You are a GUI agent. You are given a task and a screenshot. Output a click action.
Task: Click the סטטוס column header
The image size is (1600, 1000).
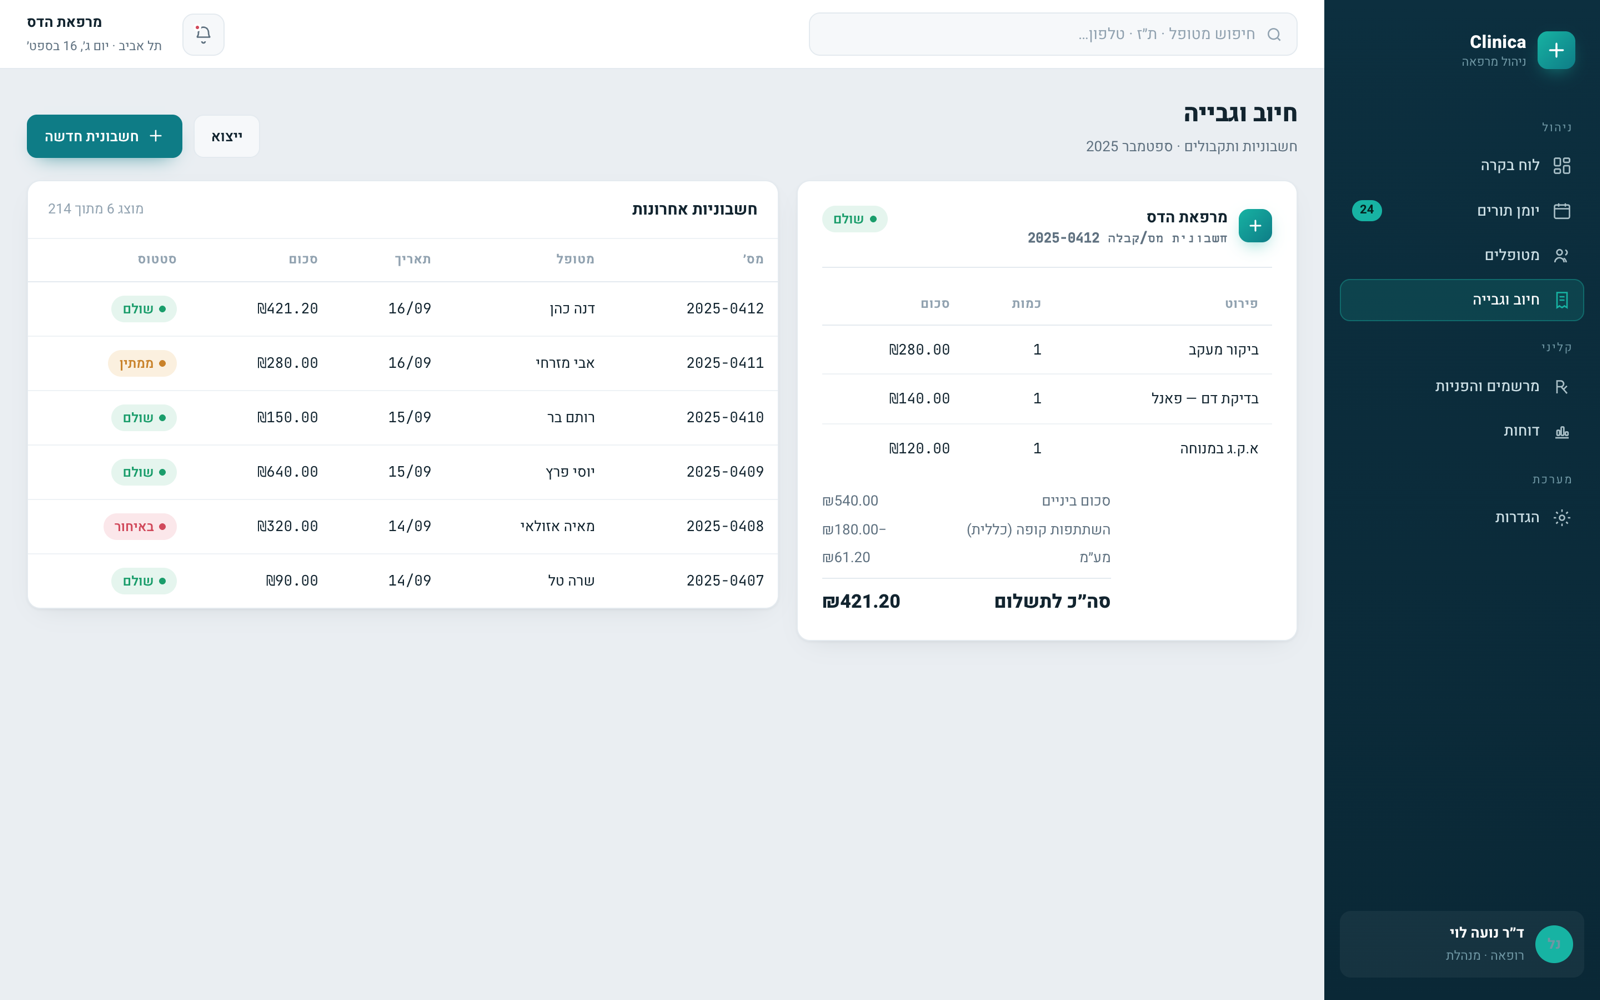tap(157, 259)
